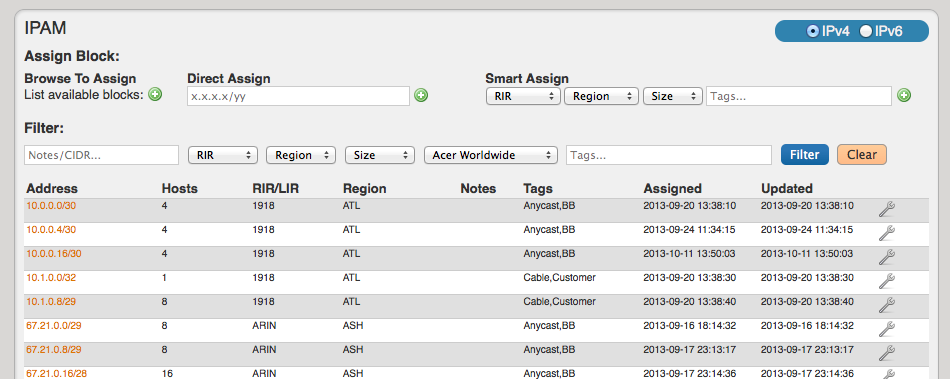Select the IPv4 radio button
This screenshot has width=950, height=379.
813,31
